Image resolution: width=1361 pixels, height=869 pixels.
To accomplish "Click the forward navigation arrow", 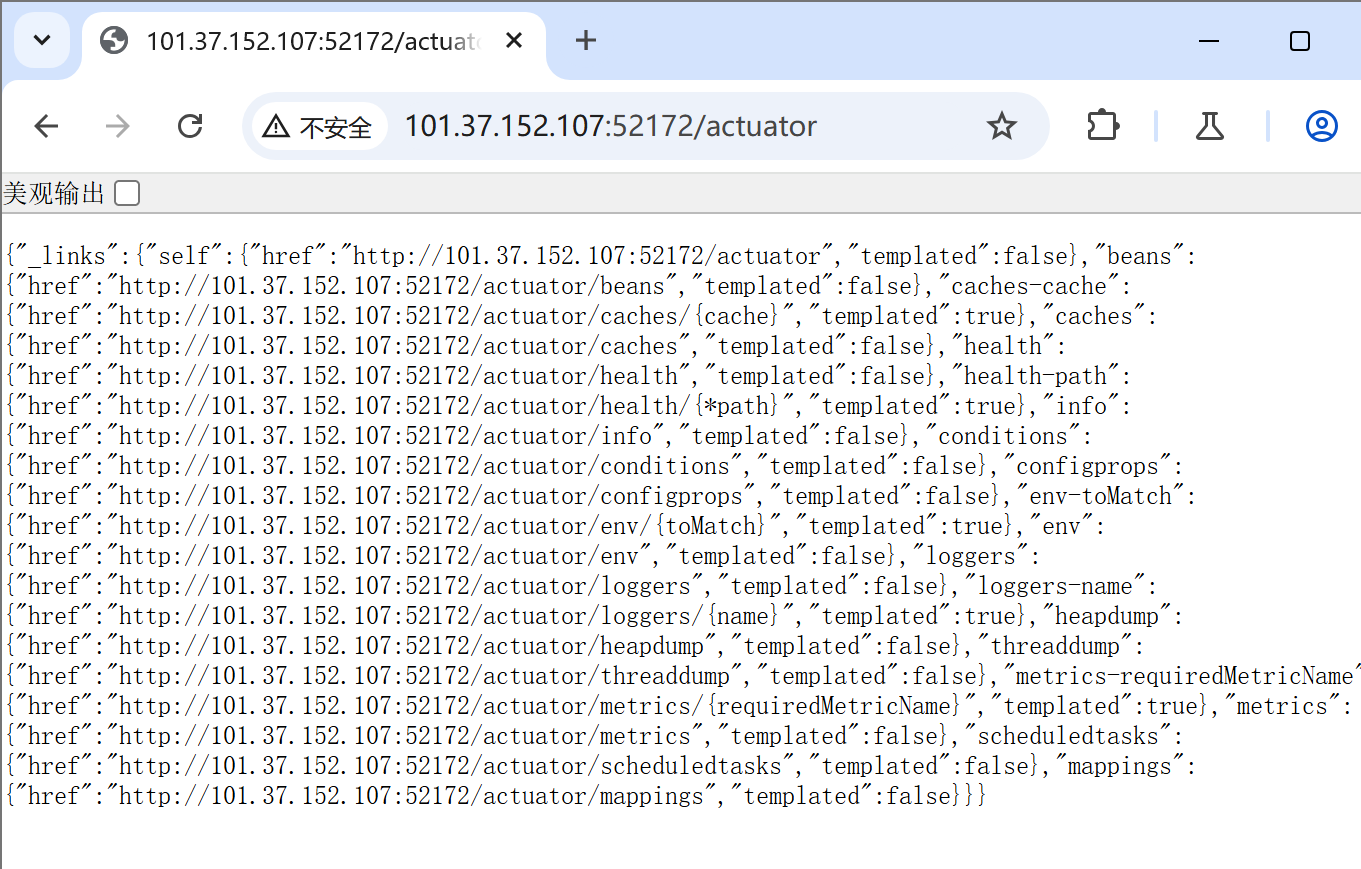I will (118, 126).
